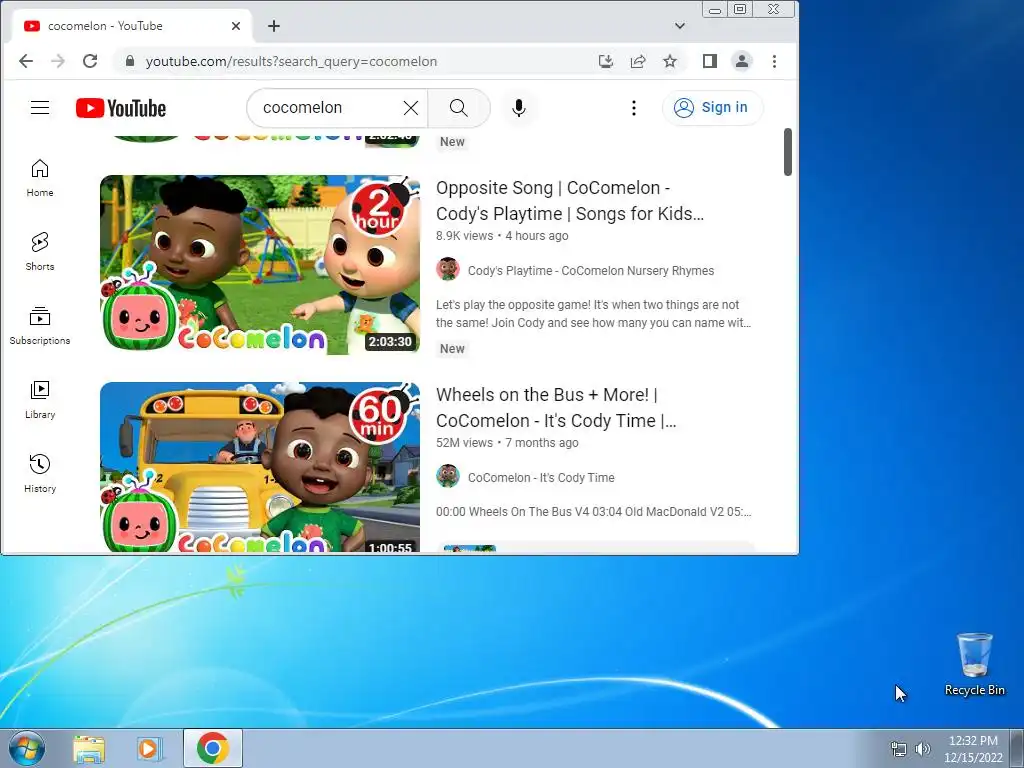This screenshot has height=768, width=1024.
Task: Click Cody's Playtime channel avatar
Action: pyautogui.click(x=448, y=269)
